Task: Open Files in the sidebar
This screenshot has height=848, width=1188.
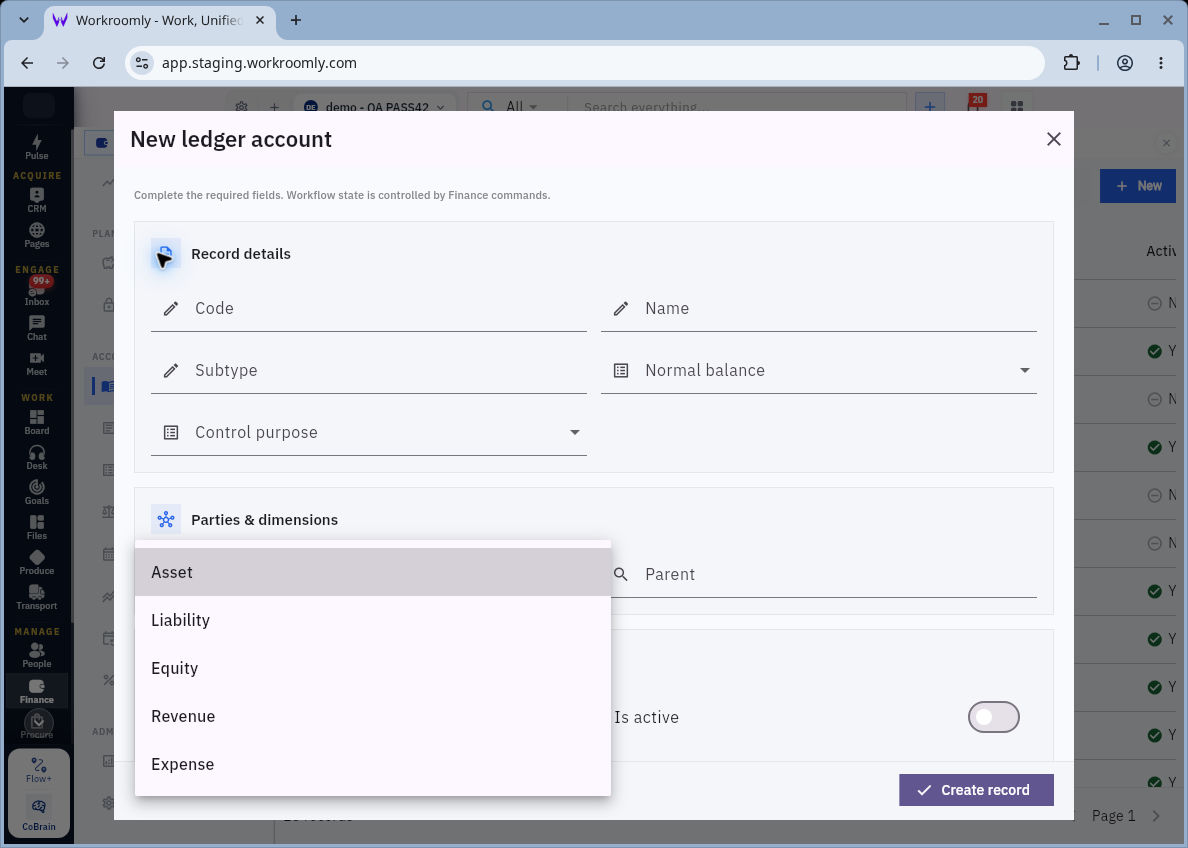Action: coord(36,527)
